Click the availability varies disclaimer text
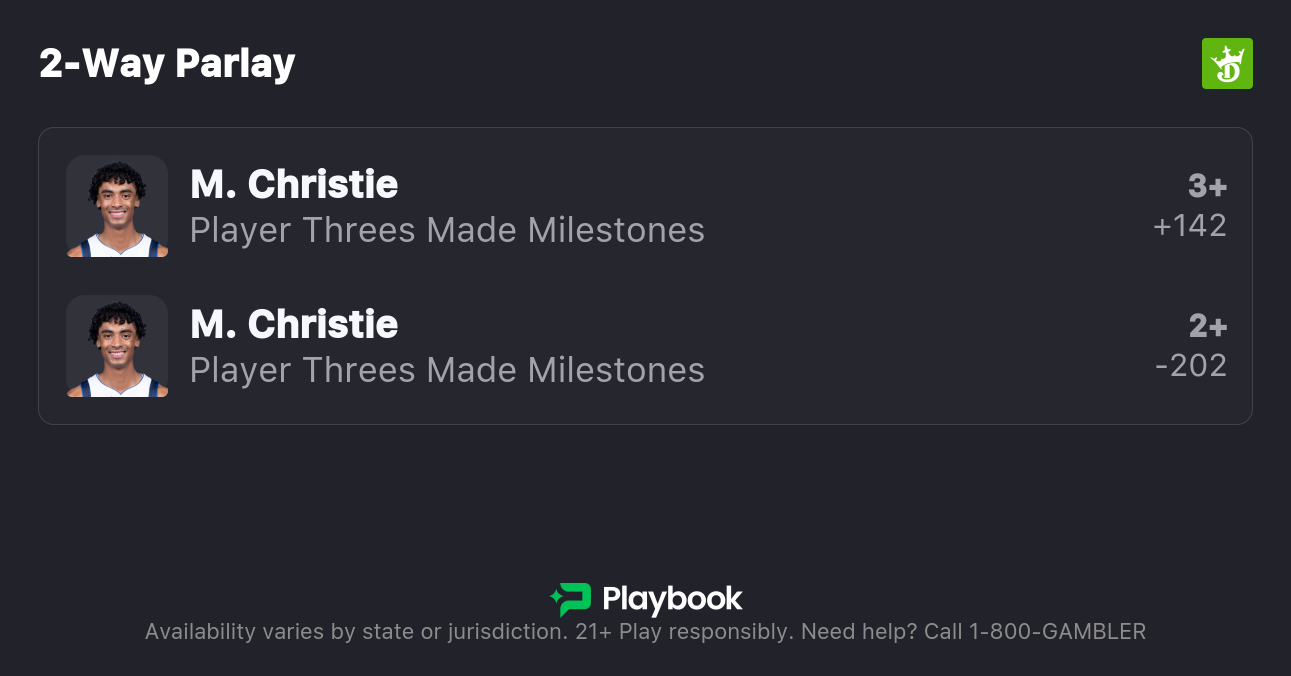 click(x=355, y=632)
